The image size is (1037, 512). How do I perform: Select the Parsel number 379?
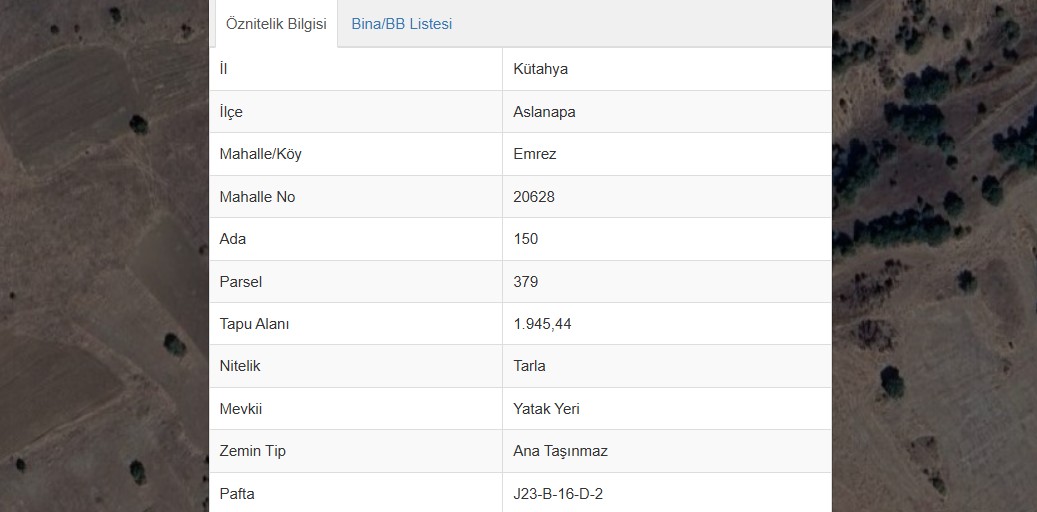pos(526,282)
